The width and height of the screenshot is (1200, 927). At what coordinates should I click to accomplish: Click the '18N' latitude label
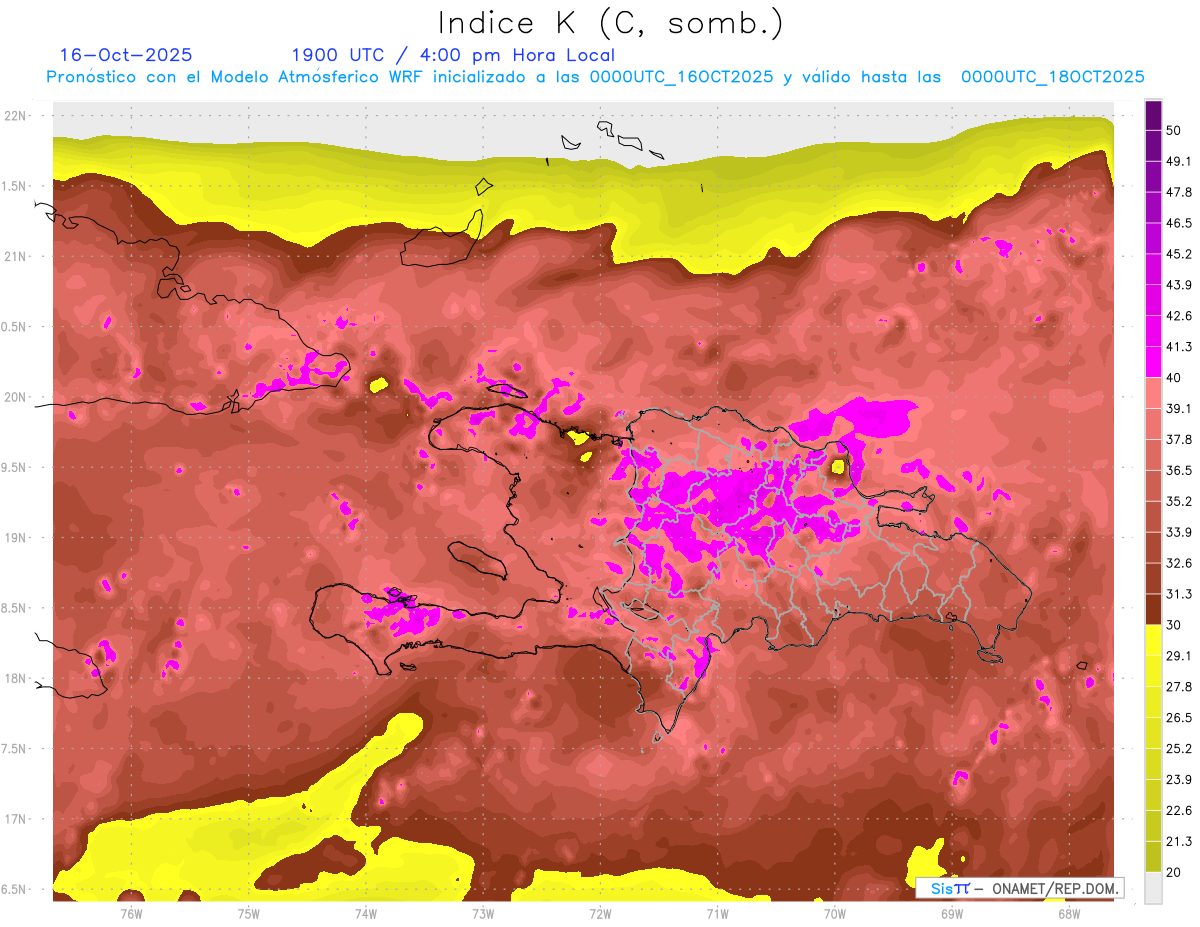click(x=17, y=679)
